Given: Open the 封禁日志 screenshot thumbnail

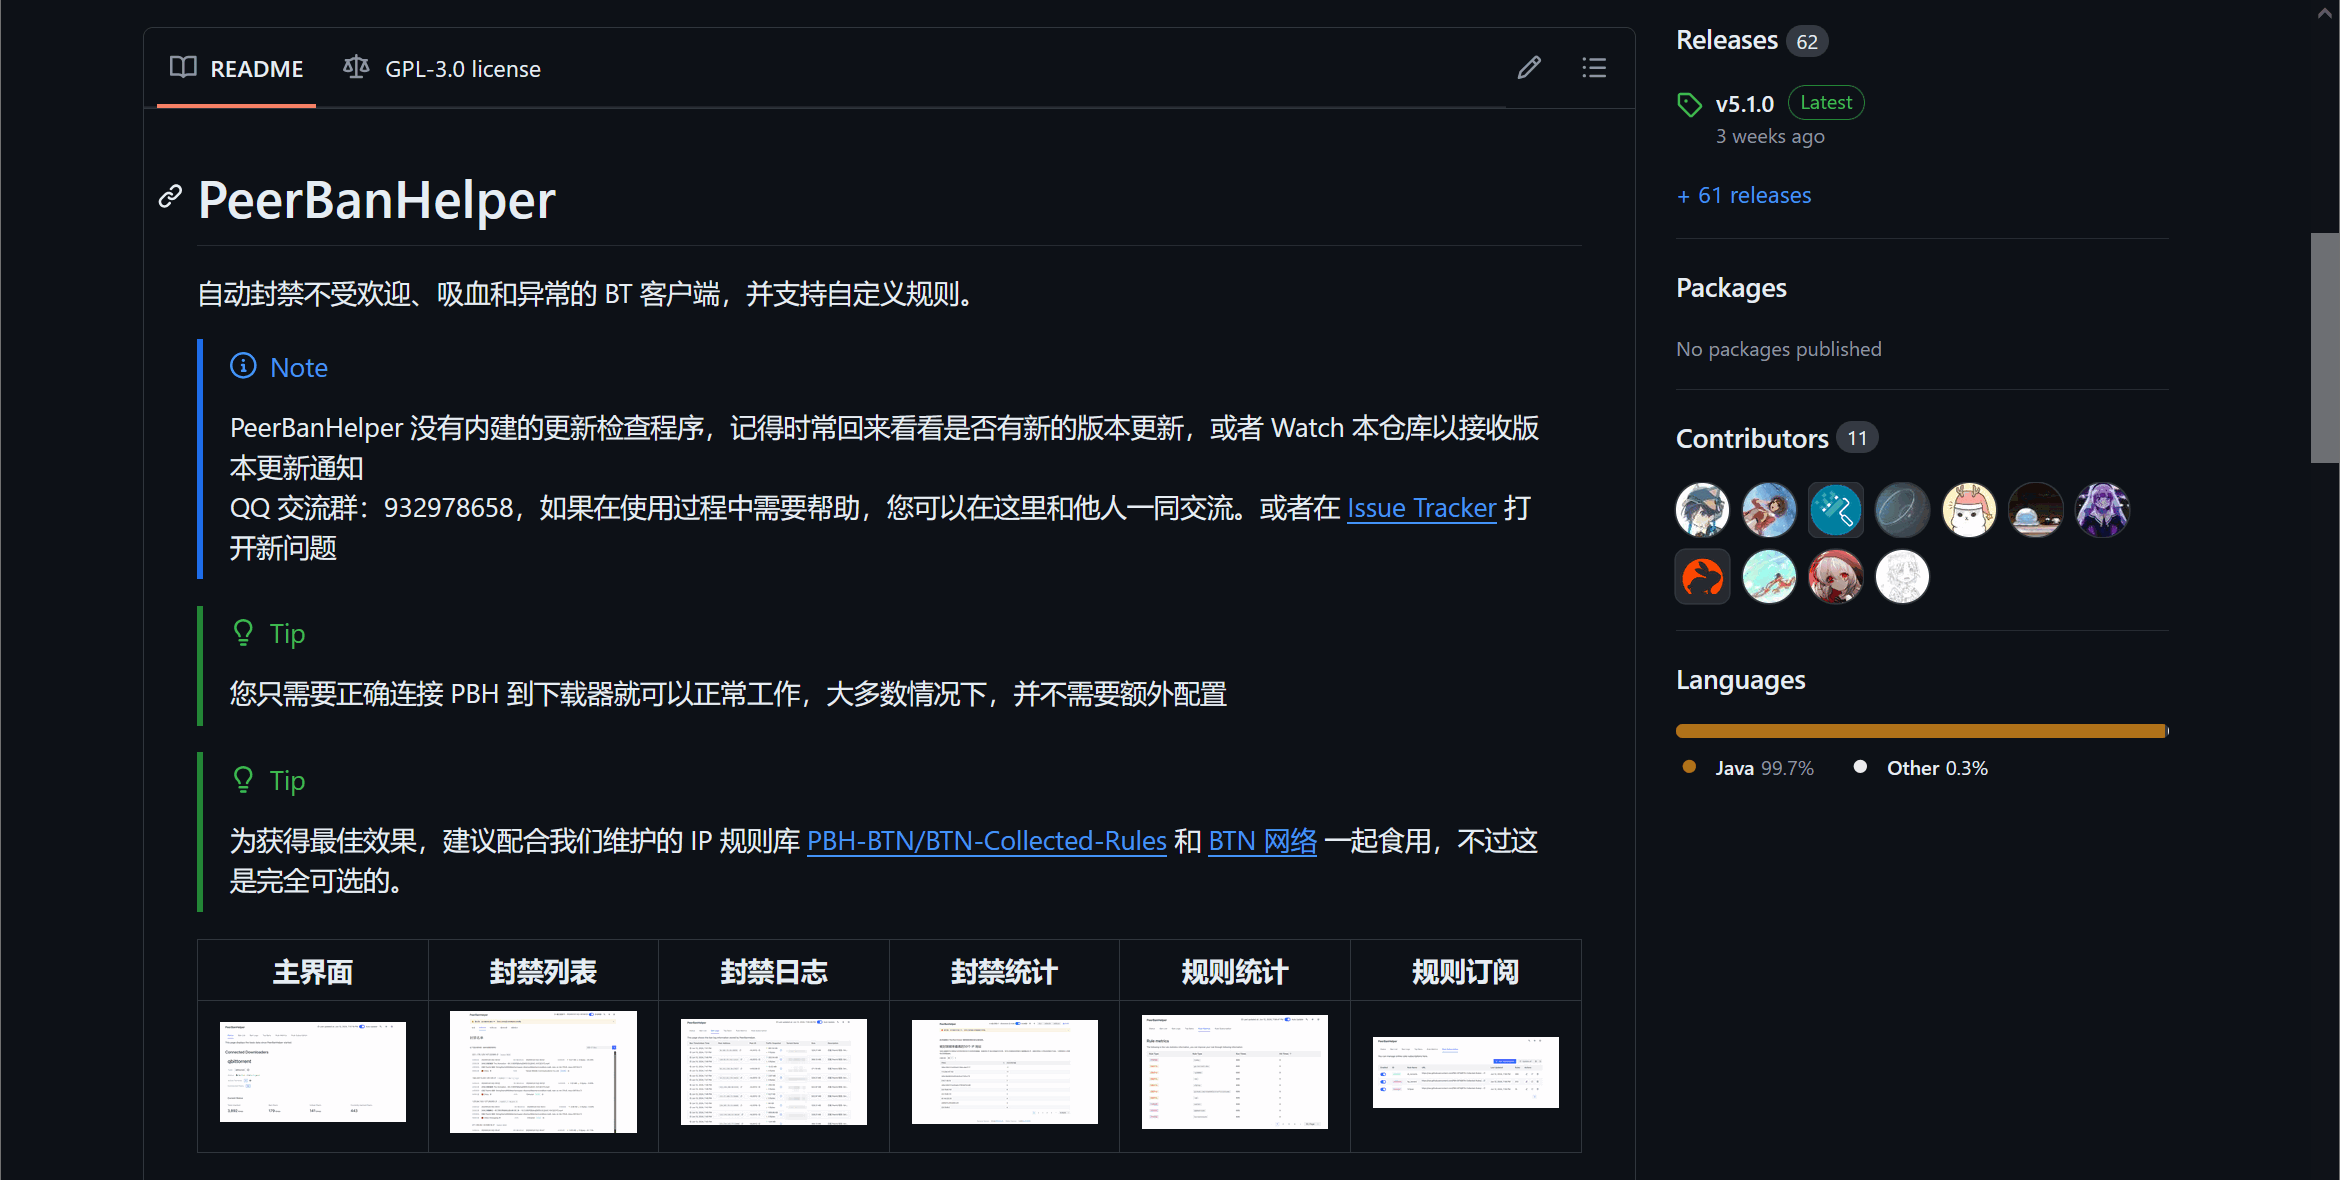Looking at the screenshot, I should (x=774, y=1072).
